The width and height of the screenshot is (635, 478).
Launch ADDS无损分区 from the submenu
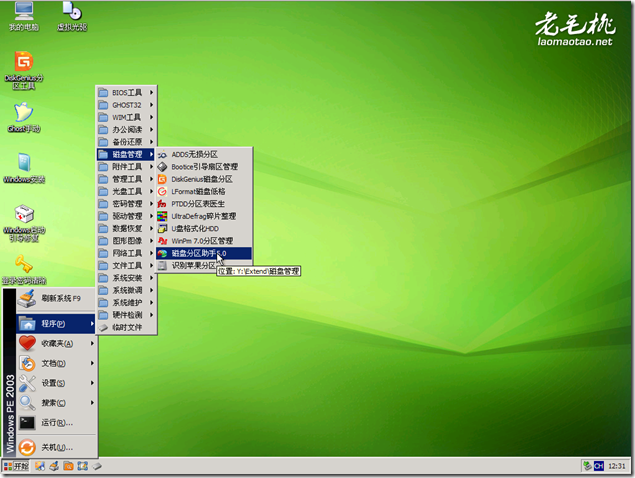tap(194, 154)
